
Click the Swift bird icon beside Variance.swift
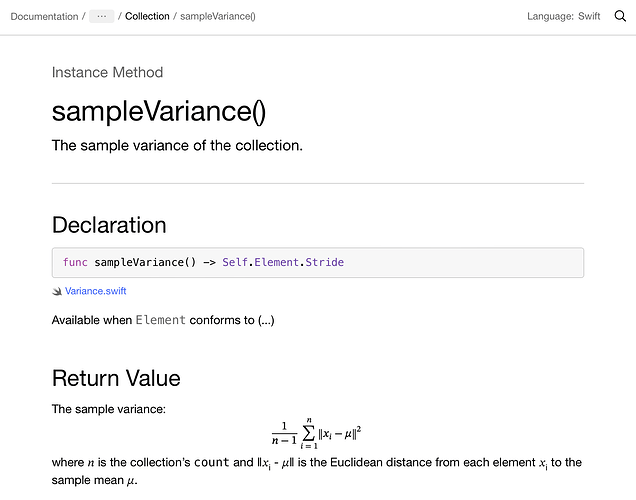[57, 291]
